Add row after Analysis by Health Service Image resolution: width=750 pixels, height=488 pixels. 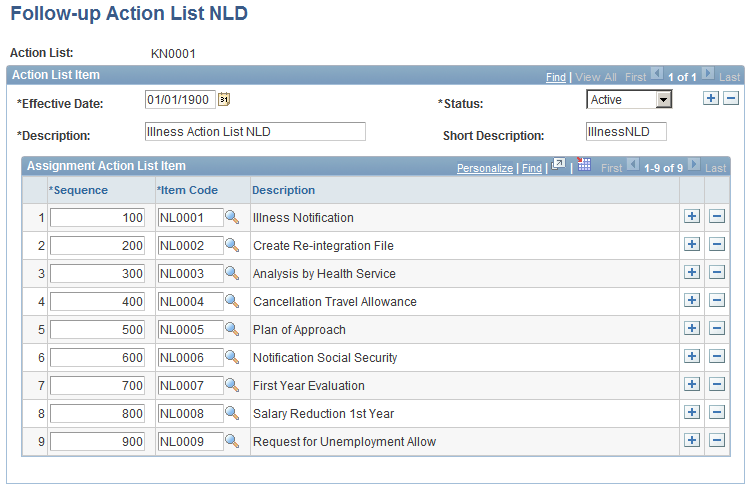pos(692,272)
